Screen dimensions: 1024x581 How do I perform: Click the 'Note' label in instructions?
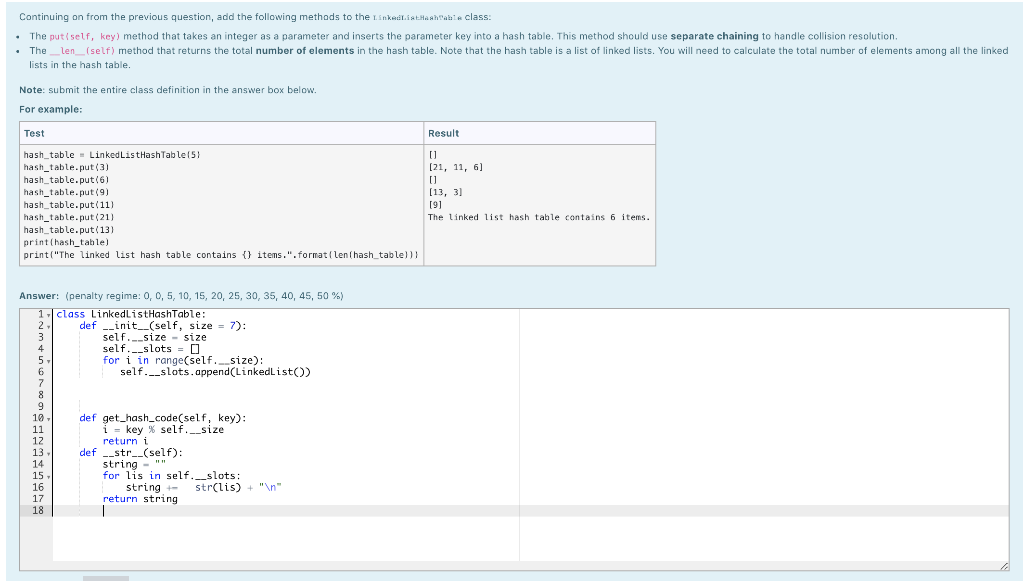tap(31, 90)
